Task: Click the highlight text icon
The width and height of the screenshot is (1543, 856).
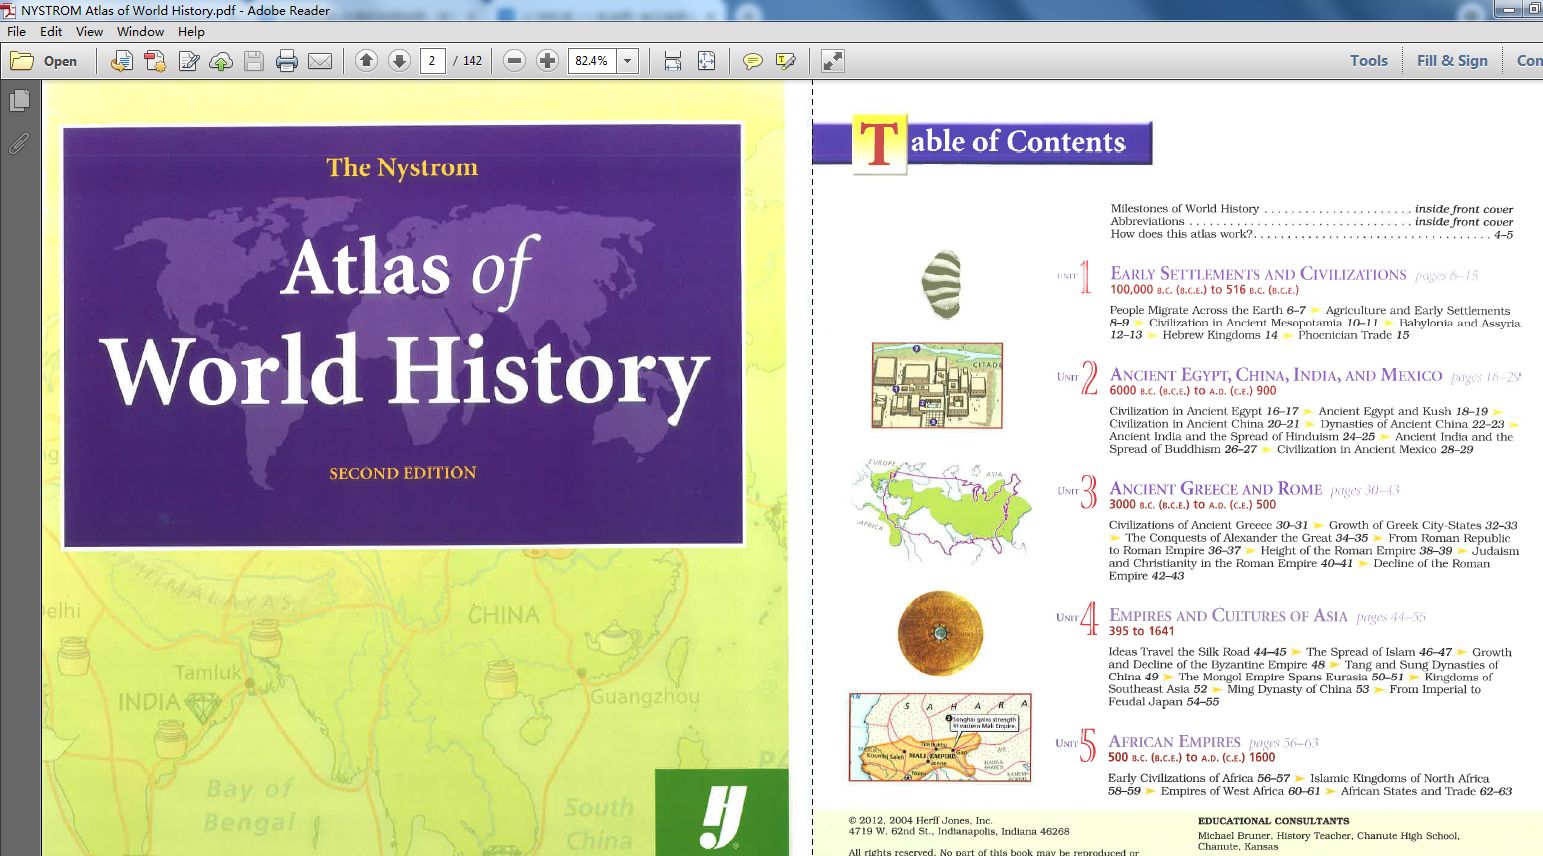Action: pos(785,61)
